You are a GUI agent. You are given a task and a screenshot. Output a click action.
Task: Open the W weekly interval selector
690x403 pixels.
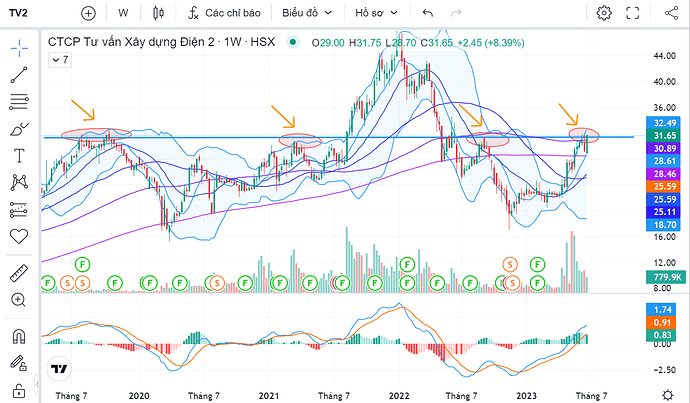tap(123, 13)
